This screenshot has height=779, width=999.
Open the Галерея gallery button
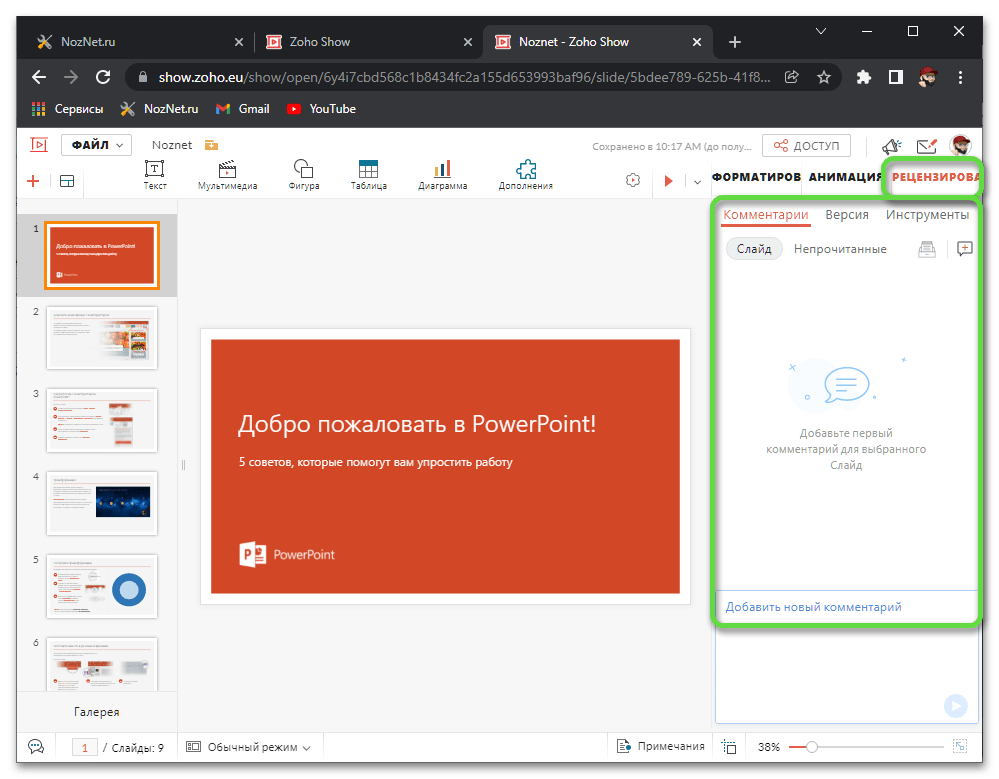tap(97, 712)
